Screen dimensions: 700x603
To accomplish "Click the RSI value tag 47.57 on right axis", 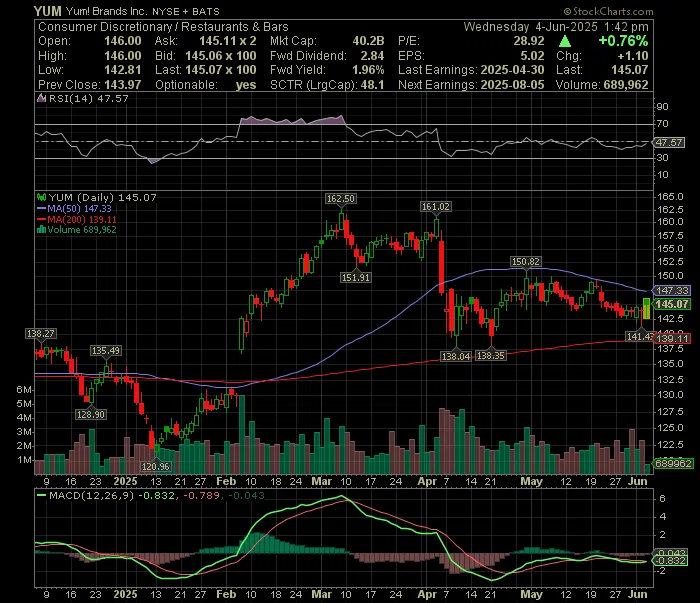I will [669, 142].
